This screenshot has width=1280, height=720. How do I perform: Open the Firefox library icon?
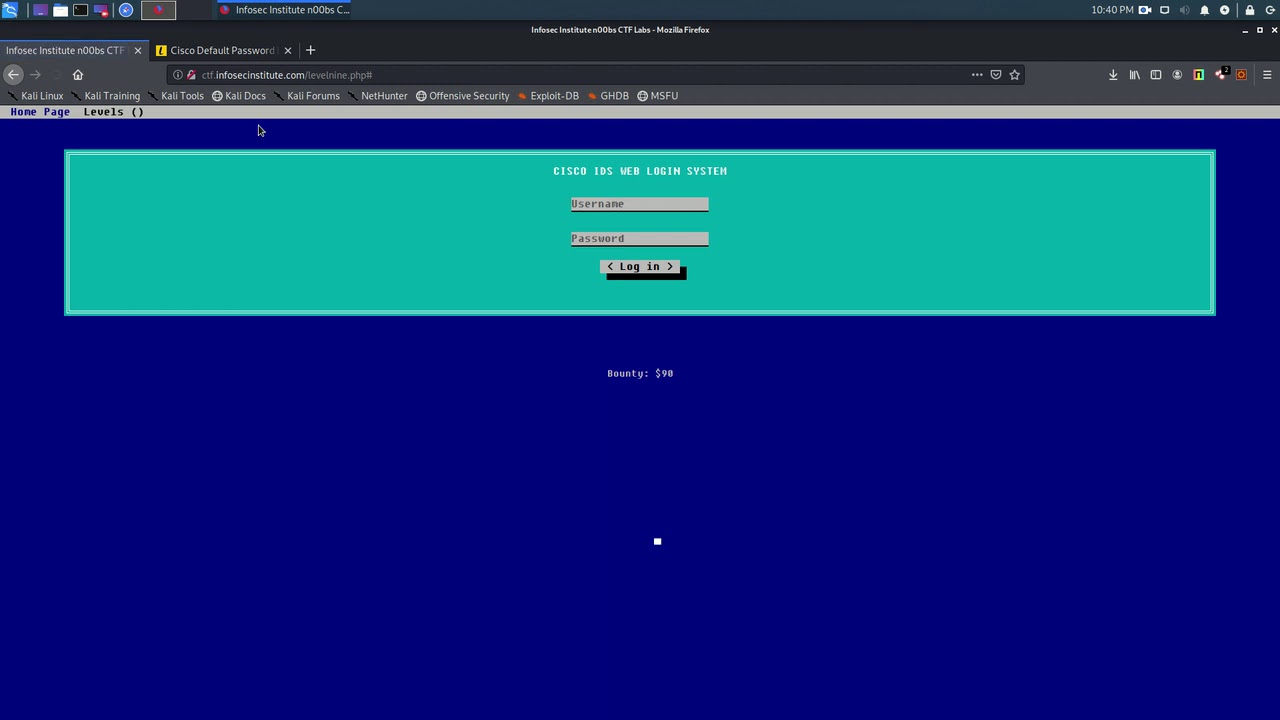pos(1135,75)
